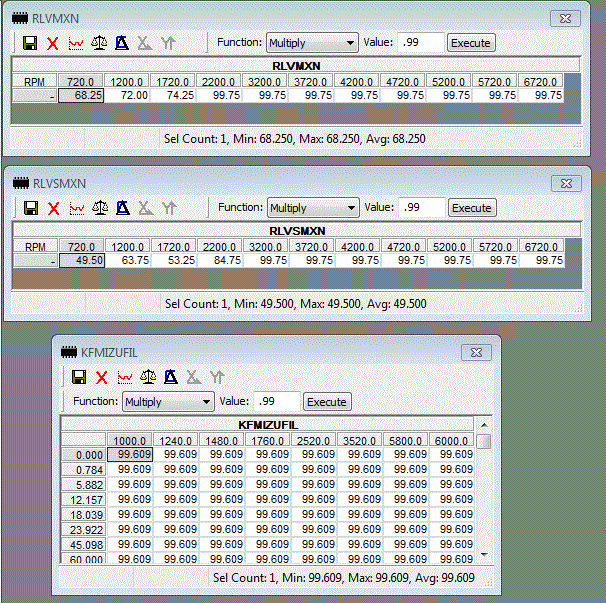
Task: Click the 45.098 row header in KFMIZUFIL
Action: pyautogui.click(x=83, y=545)
